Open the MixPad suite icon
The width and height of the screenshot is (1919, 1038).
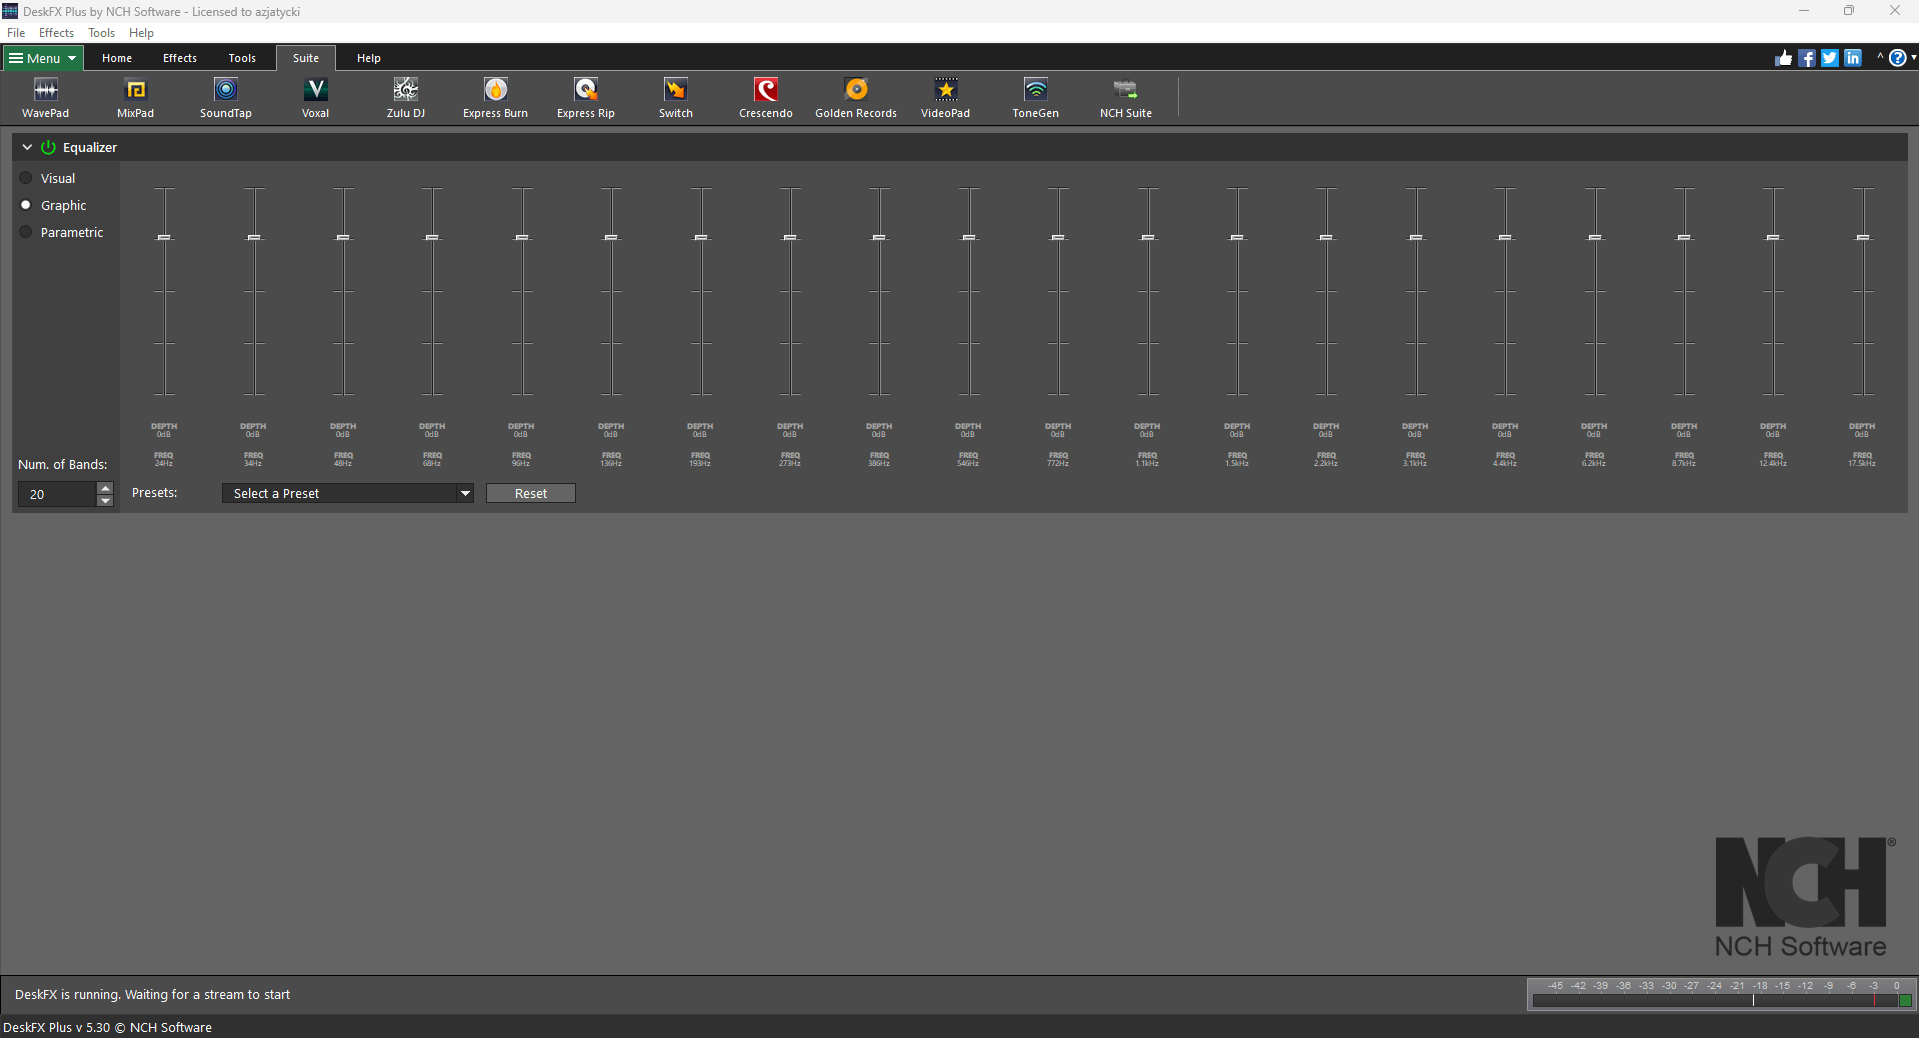click(x=136, y=98)
